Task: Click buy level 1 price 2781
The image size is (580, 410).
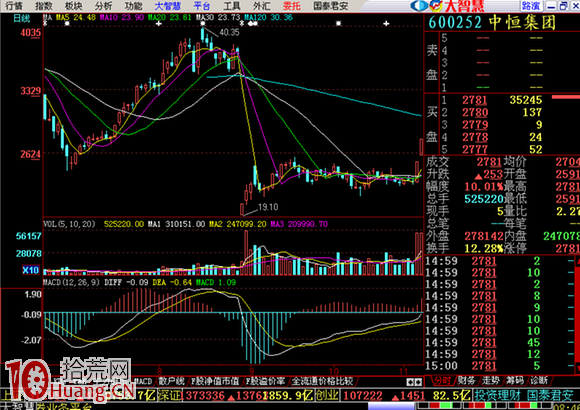Action: coord(475,100)
